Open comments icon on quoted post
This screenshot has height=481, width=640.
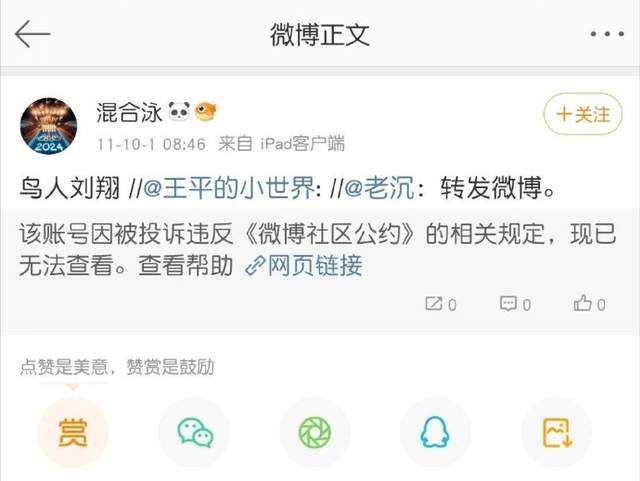(x=516, y=304)
